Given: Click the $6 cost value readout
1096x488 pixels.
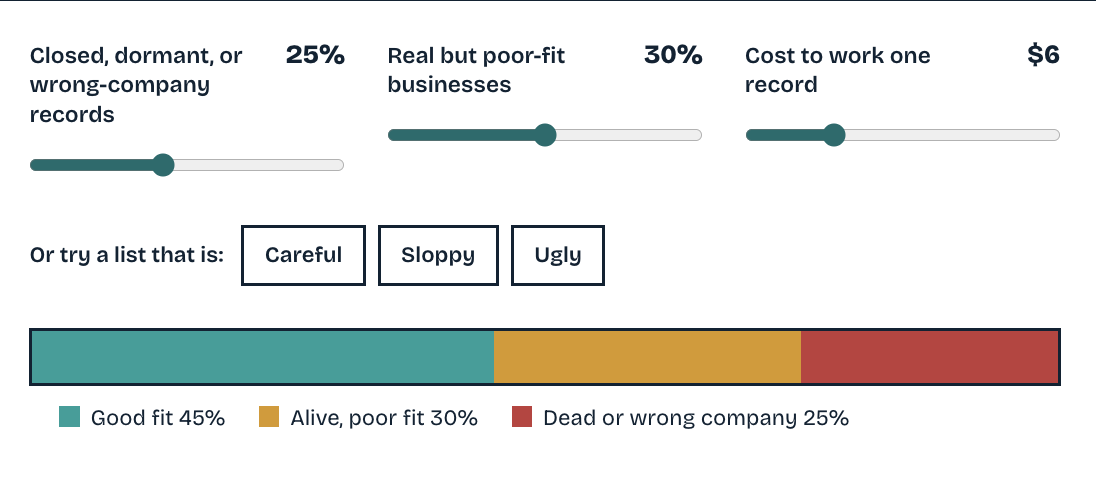Looking at the screenshot, I should click(x=1044, y=55).
